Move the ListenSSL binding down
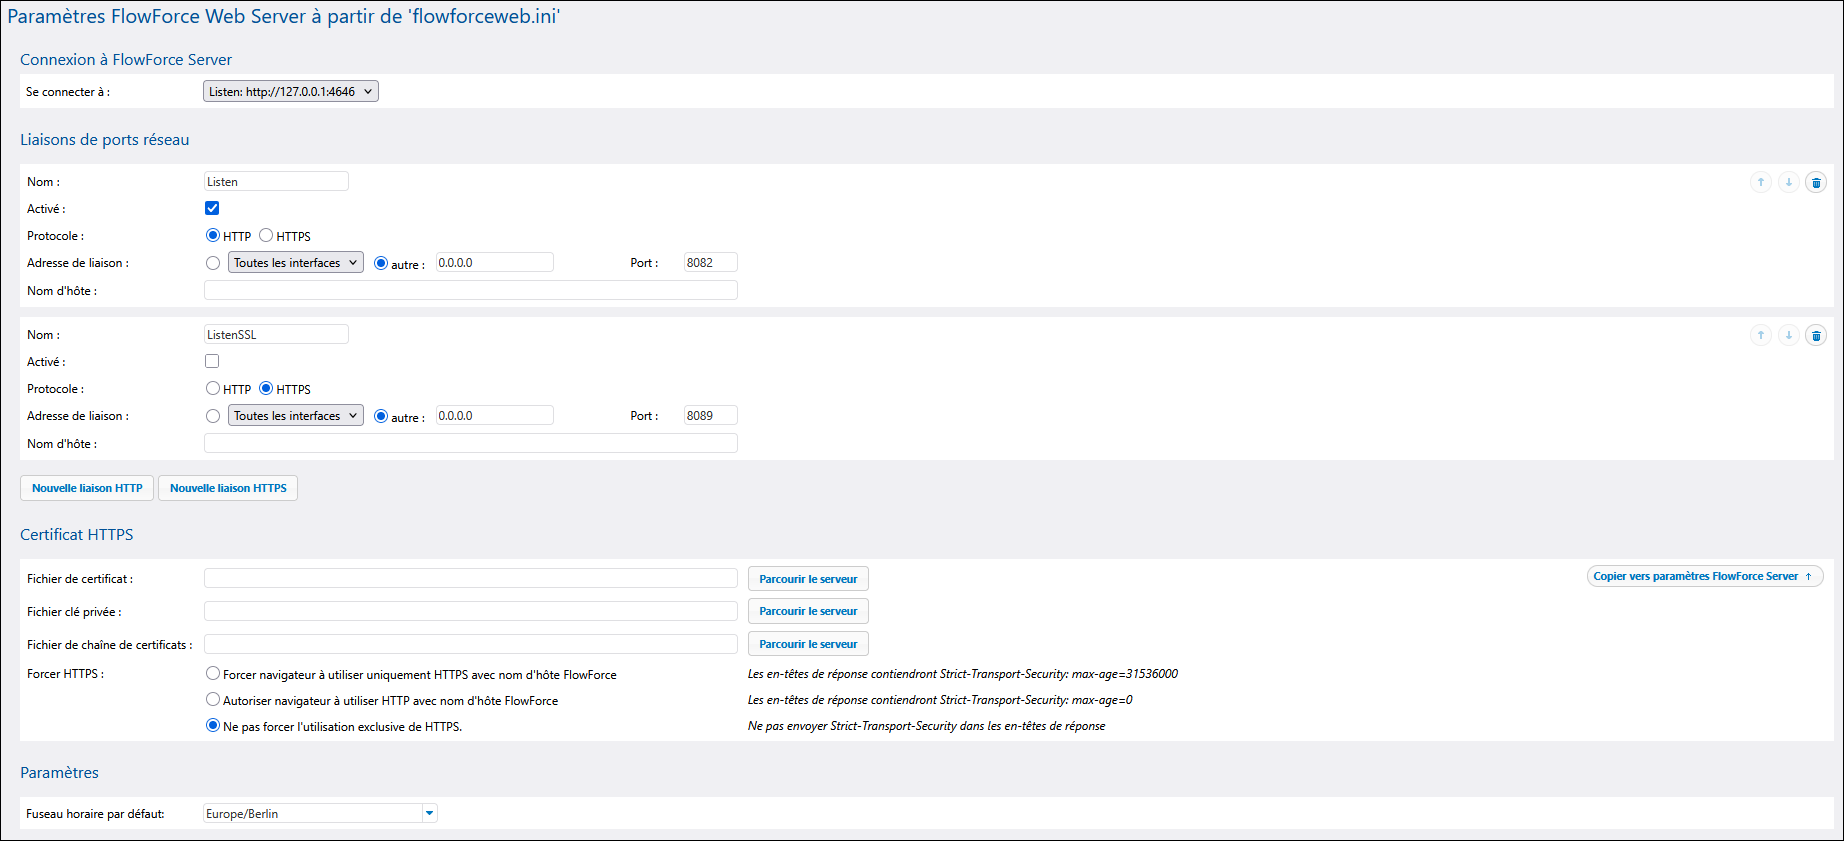Image resolution: width=1844 pixels, height=841 pixels. click(x=1788, y=335)
